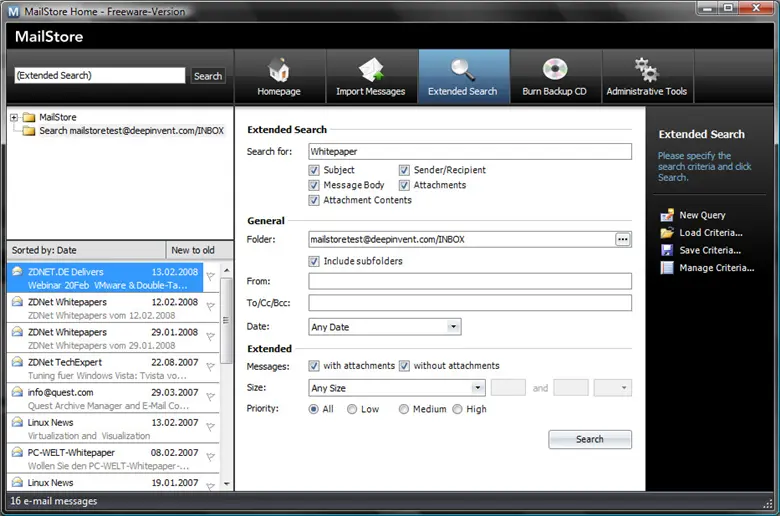Click the message list scrollbar thumb
780x516 pixels.
coord(226,320)
